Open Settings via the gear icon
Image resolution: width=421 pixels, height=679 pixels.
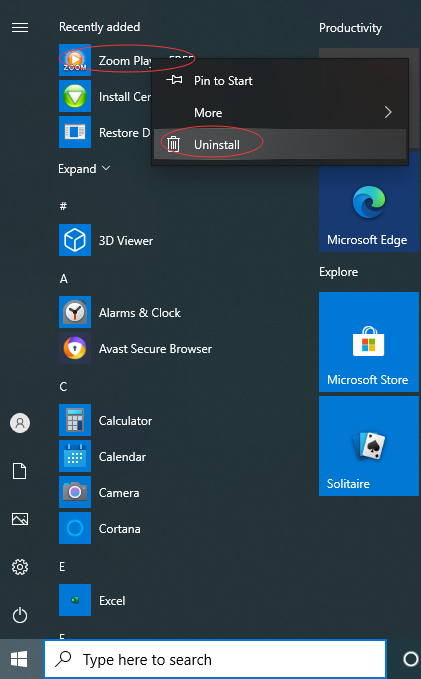(20, 567)
